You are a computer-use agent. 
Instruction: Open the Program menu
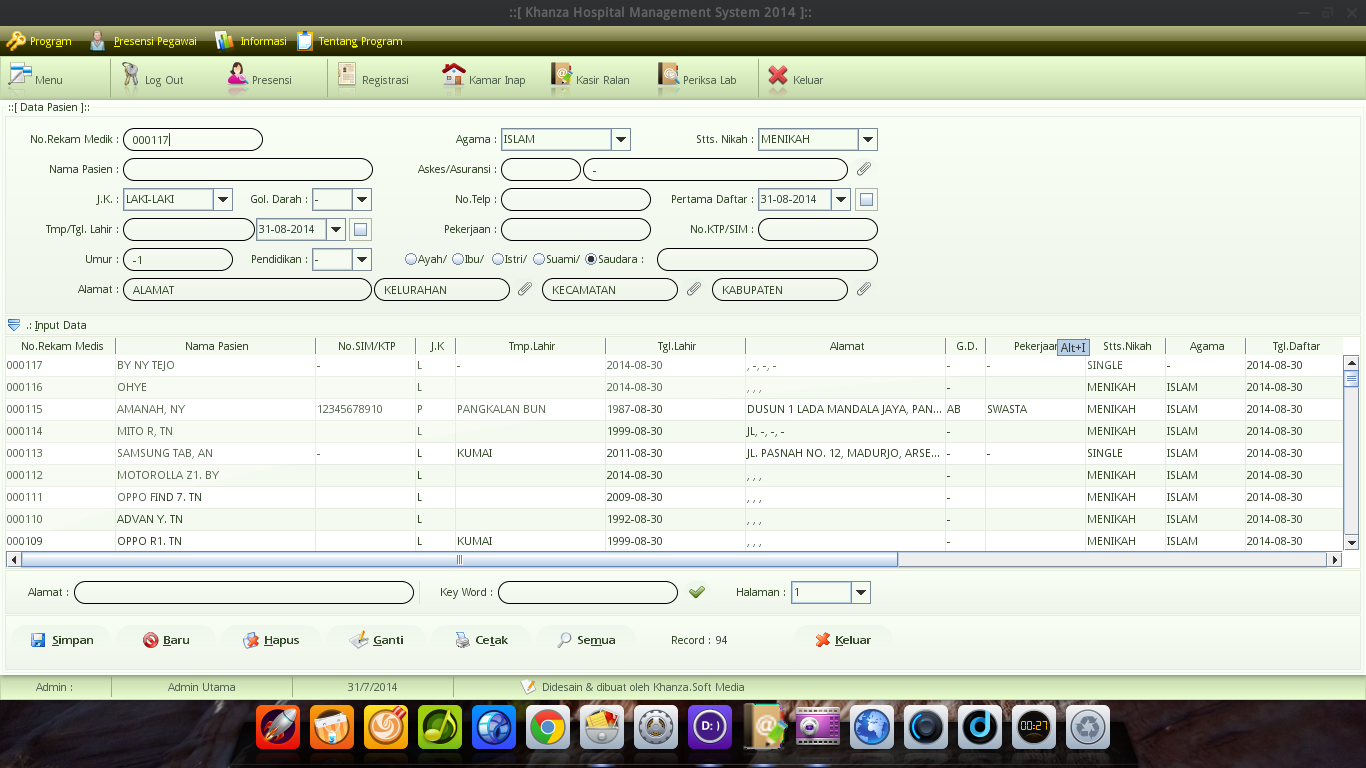39,41
